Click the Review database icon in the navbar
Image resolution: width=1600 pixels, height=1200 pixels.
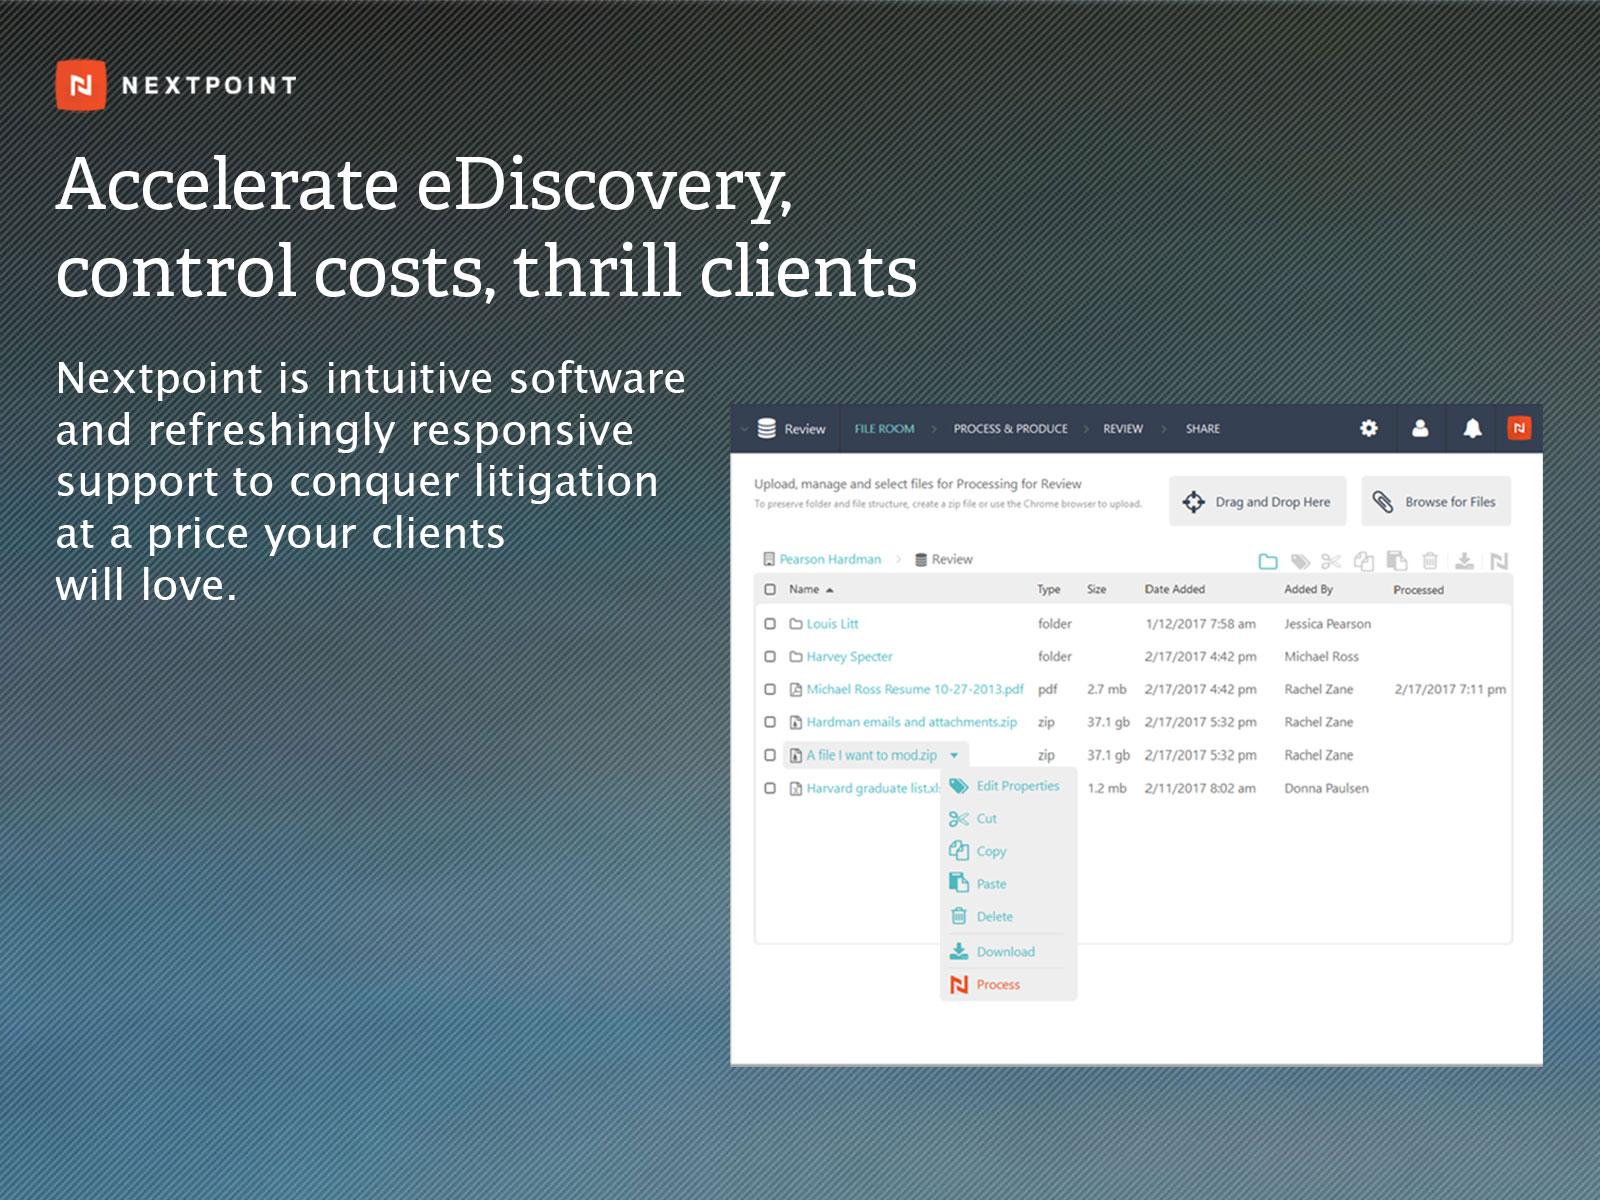coord(767,428)
